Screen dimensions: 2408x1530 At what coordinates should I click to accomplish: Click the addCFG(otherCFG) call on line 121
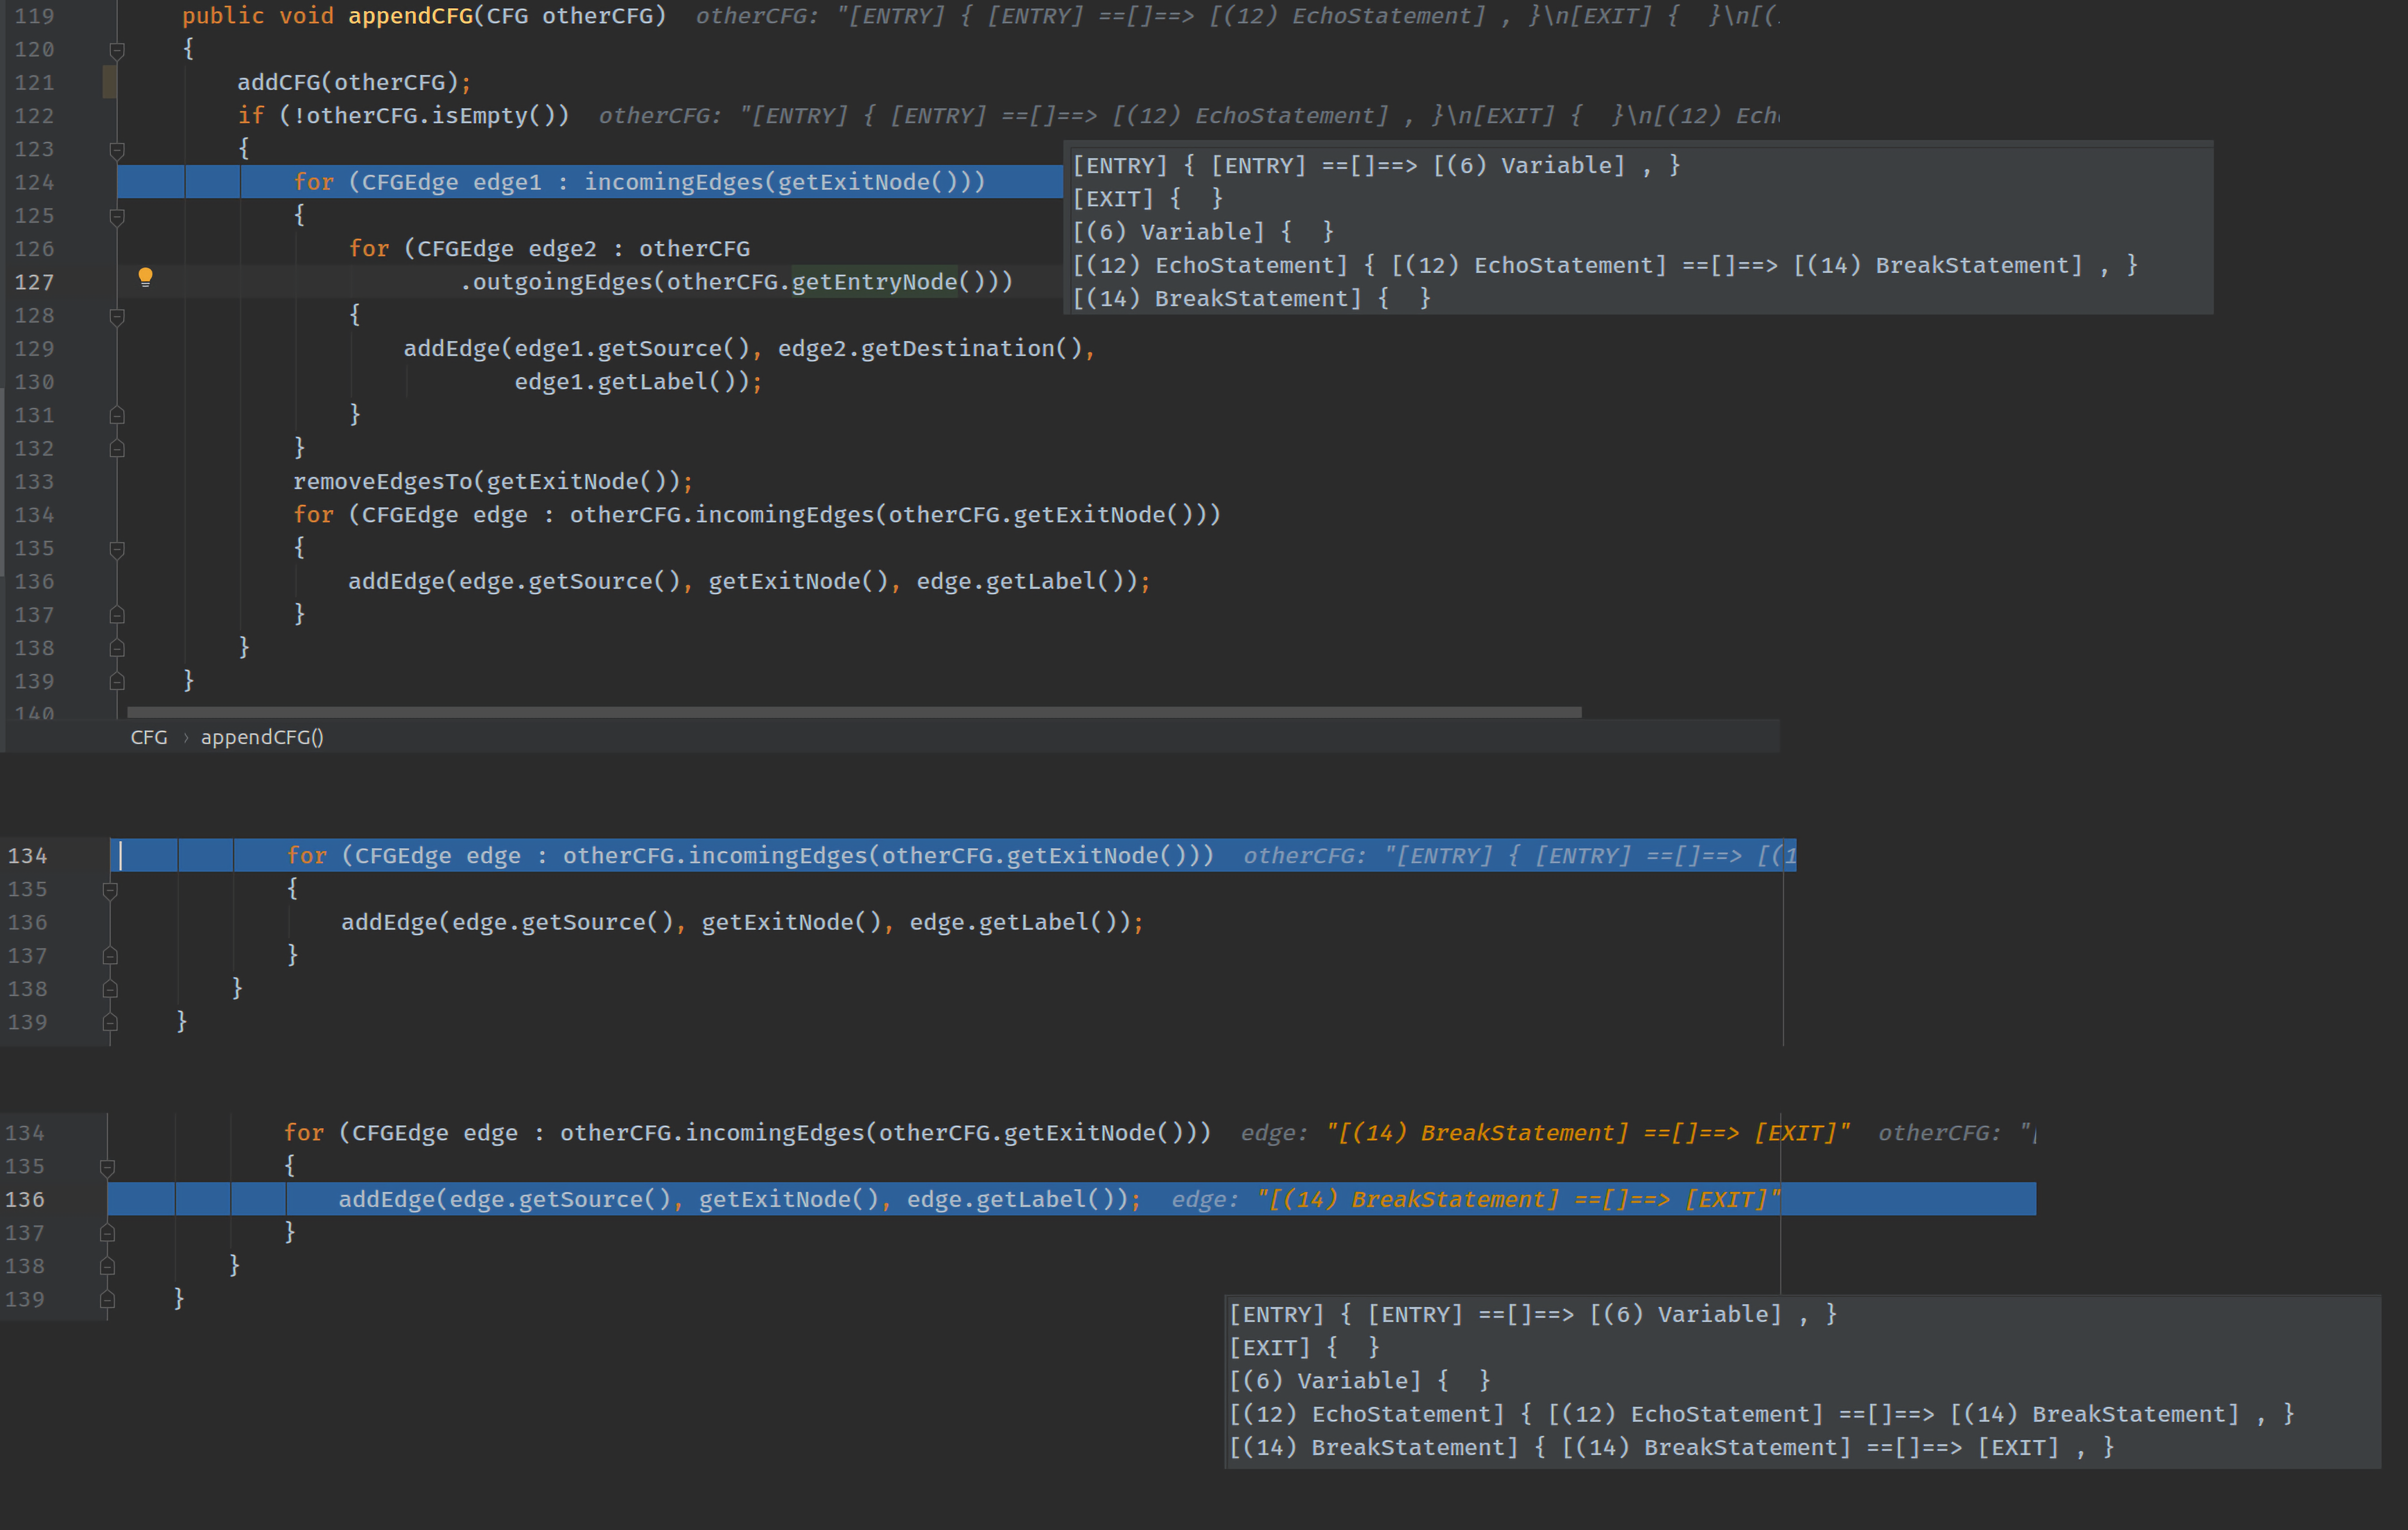point(347,82)
